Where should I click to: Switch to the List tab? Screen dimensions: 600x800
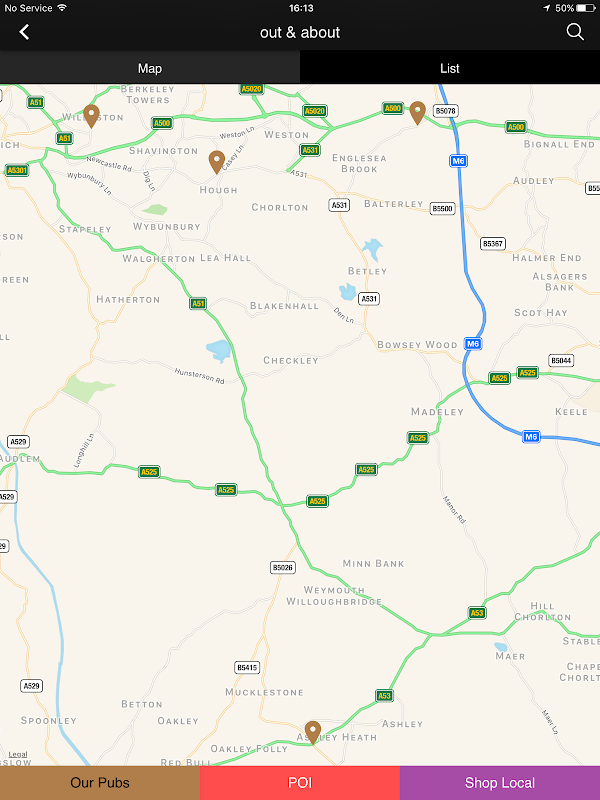[x=450, y=68]
